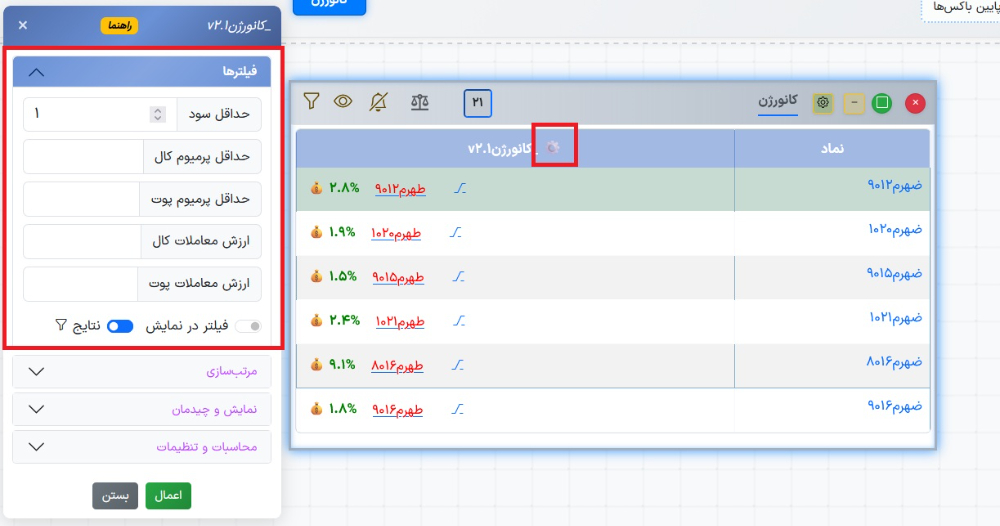This screenshot has height=526, width=1000.
Task: Toggle the eye visibility icon in the toolbar
Action: pos(344,101)
